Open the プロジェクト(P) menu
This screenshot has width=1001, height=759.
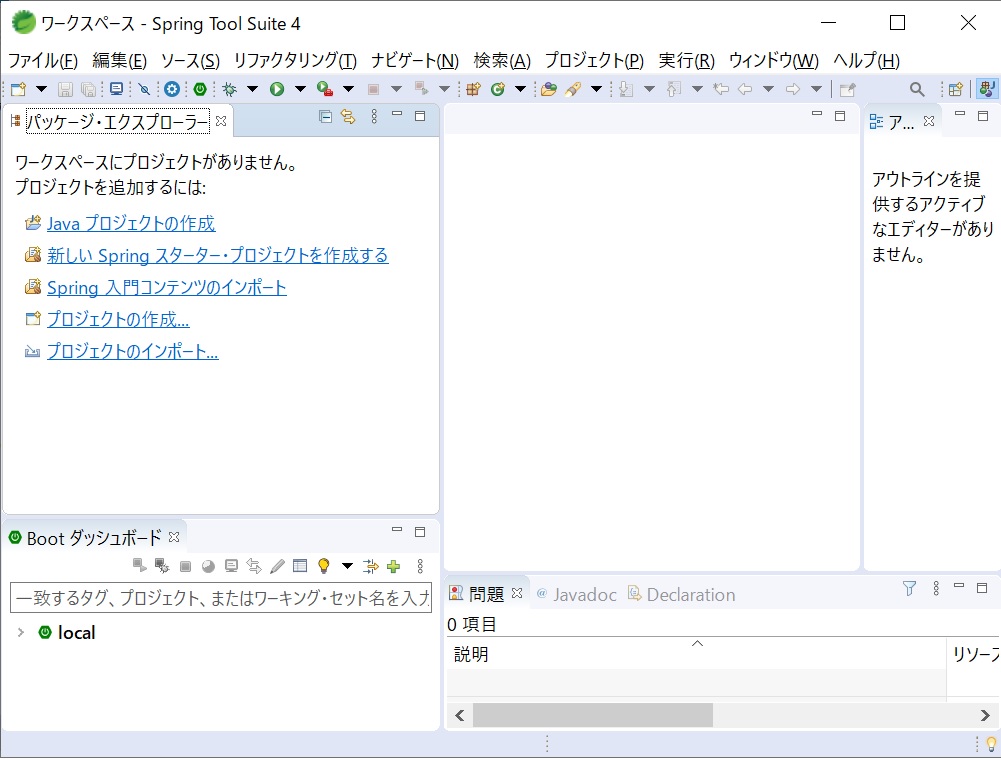pos(594,61)
